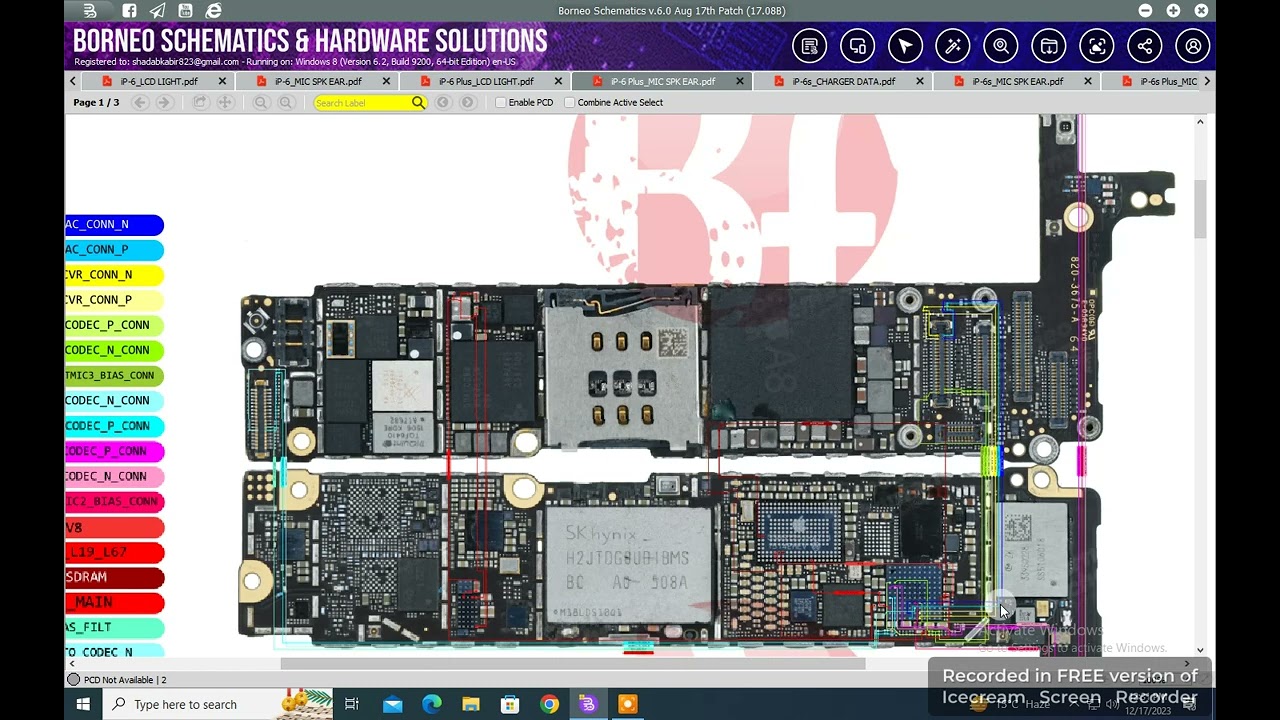Click the share round icon
This screenshot has width=1280, height=720.
point(1145,46)
